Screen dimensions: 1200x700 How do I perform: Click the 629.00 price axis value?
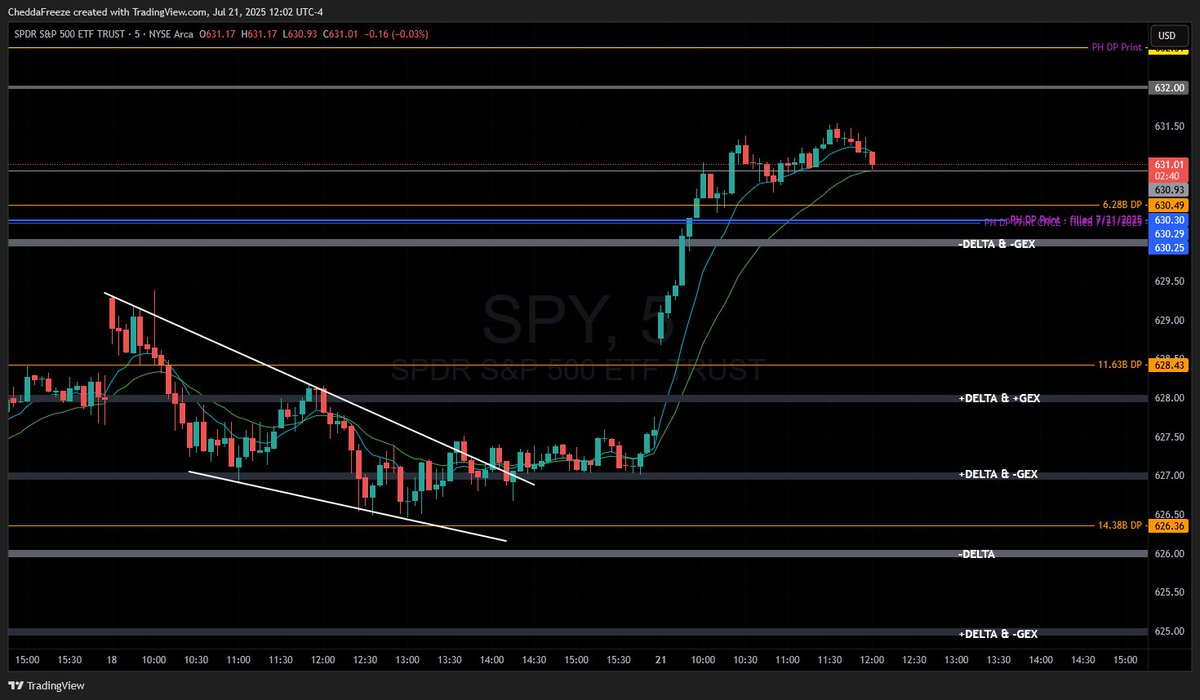pos(1169,321)
